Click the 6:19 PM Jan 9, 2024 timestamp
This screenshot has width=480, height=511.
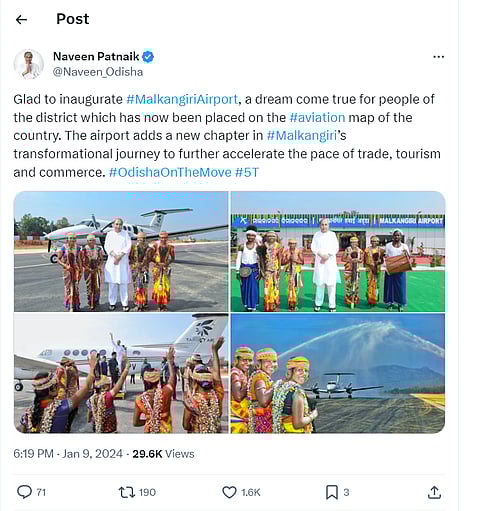tap(68, 454)
